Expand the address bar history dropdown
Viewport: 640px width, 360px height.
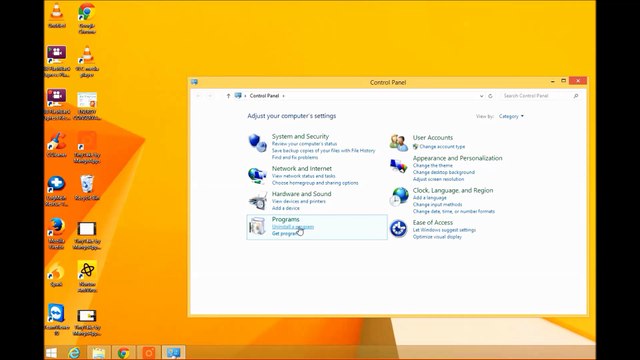[481, 96]
